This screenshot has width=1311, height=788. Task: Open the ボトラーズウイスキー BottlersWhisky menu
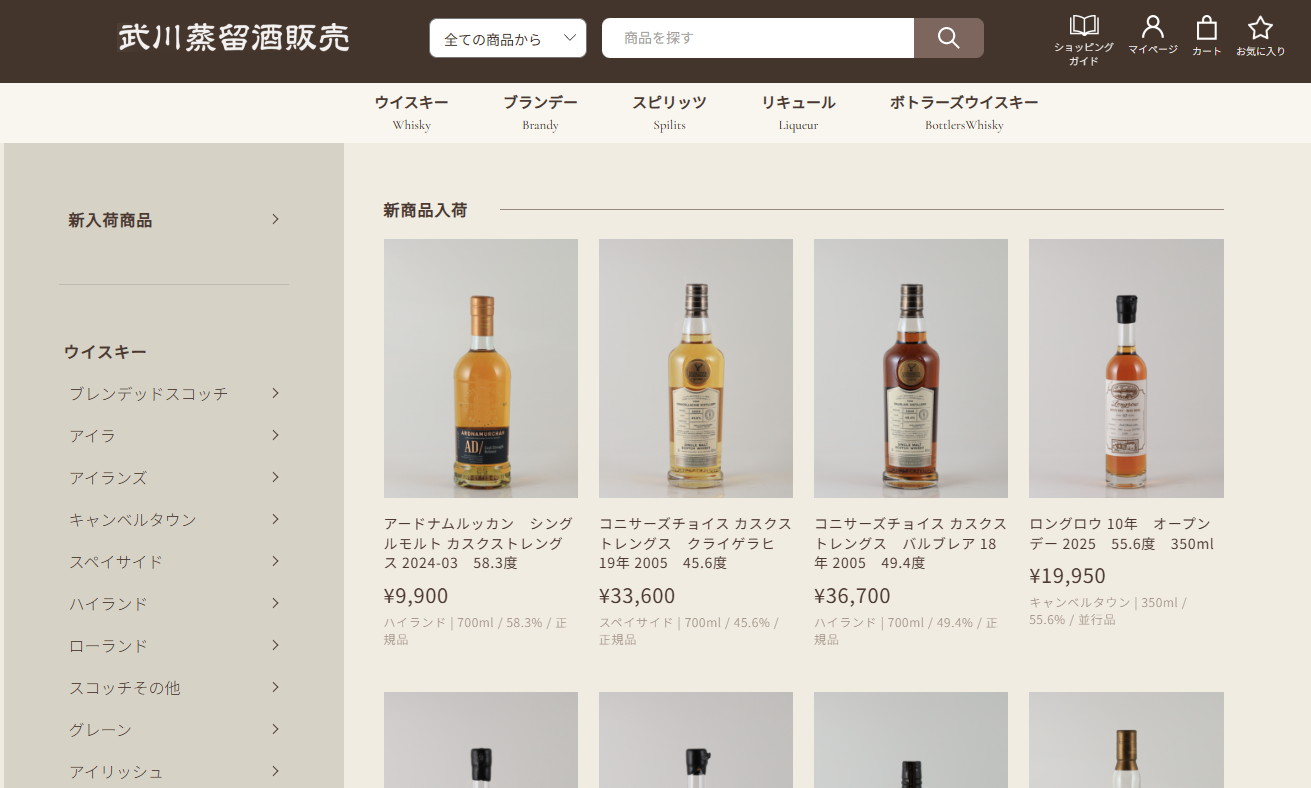pos(964,112)
